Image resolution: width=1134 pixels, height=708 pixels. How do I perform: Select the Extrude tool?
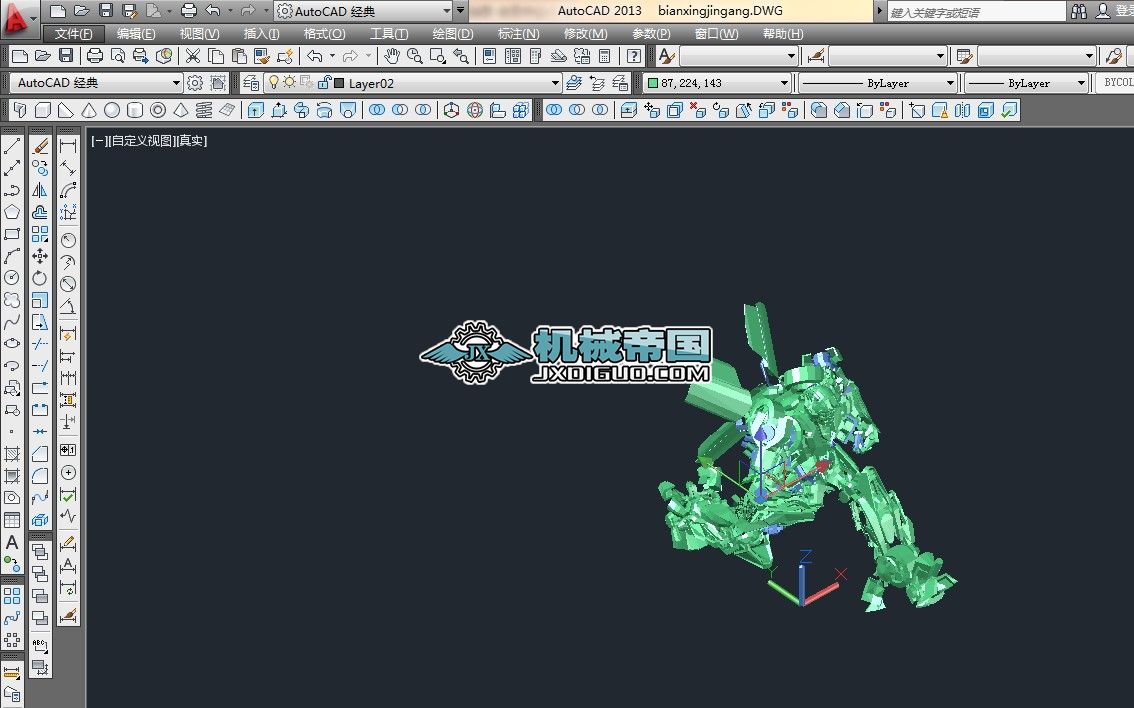pyautogui.click(x=255, y=110)
